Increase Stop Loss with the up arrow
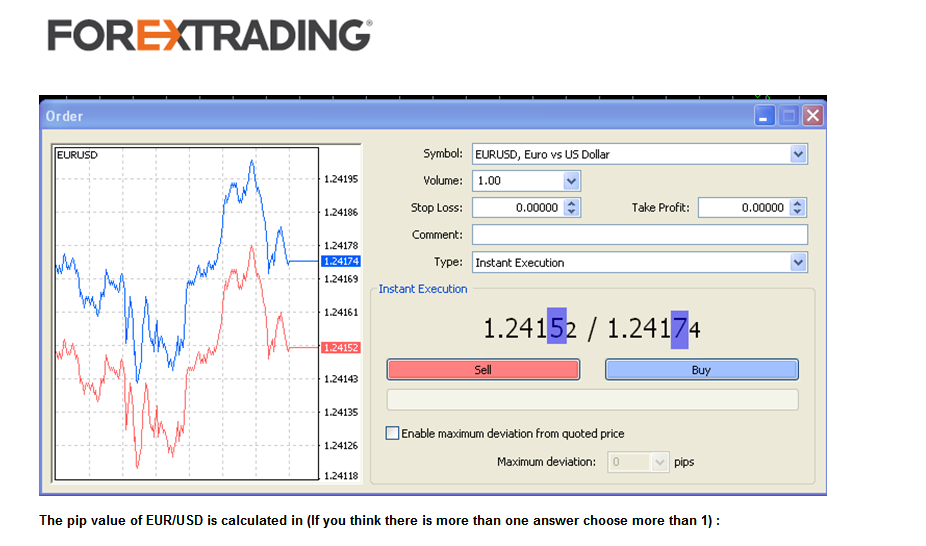Viewport: 926px width, 546px height. 571,204
